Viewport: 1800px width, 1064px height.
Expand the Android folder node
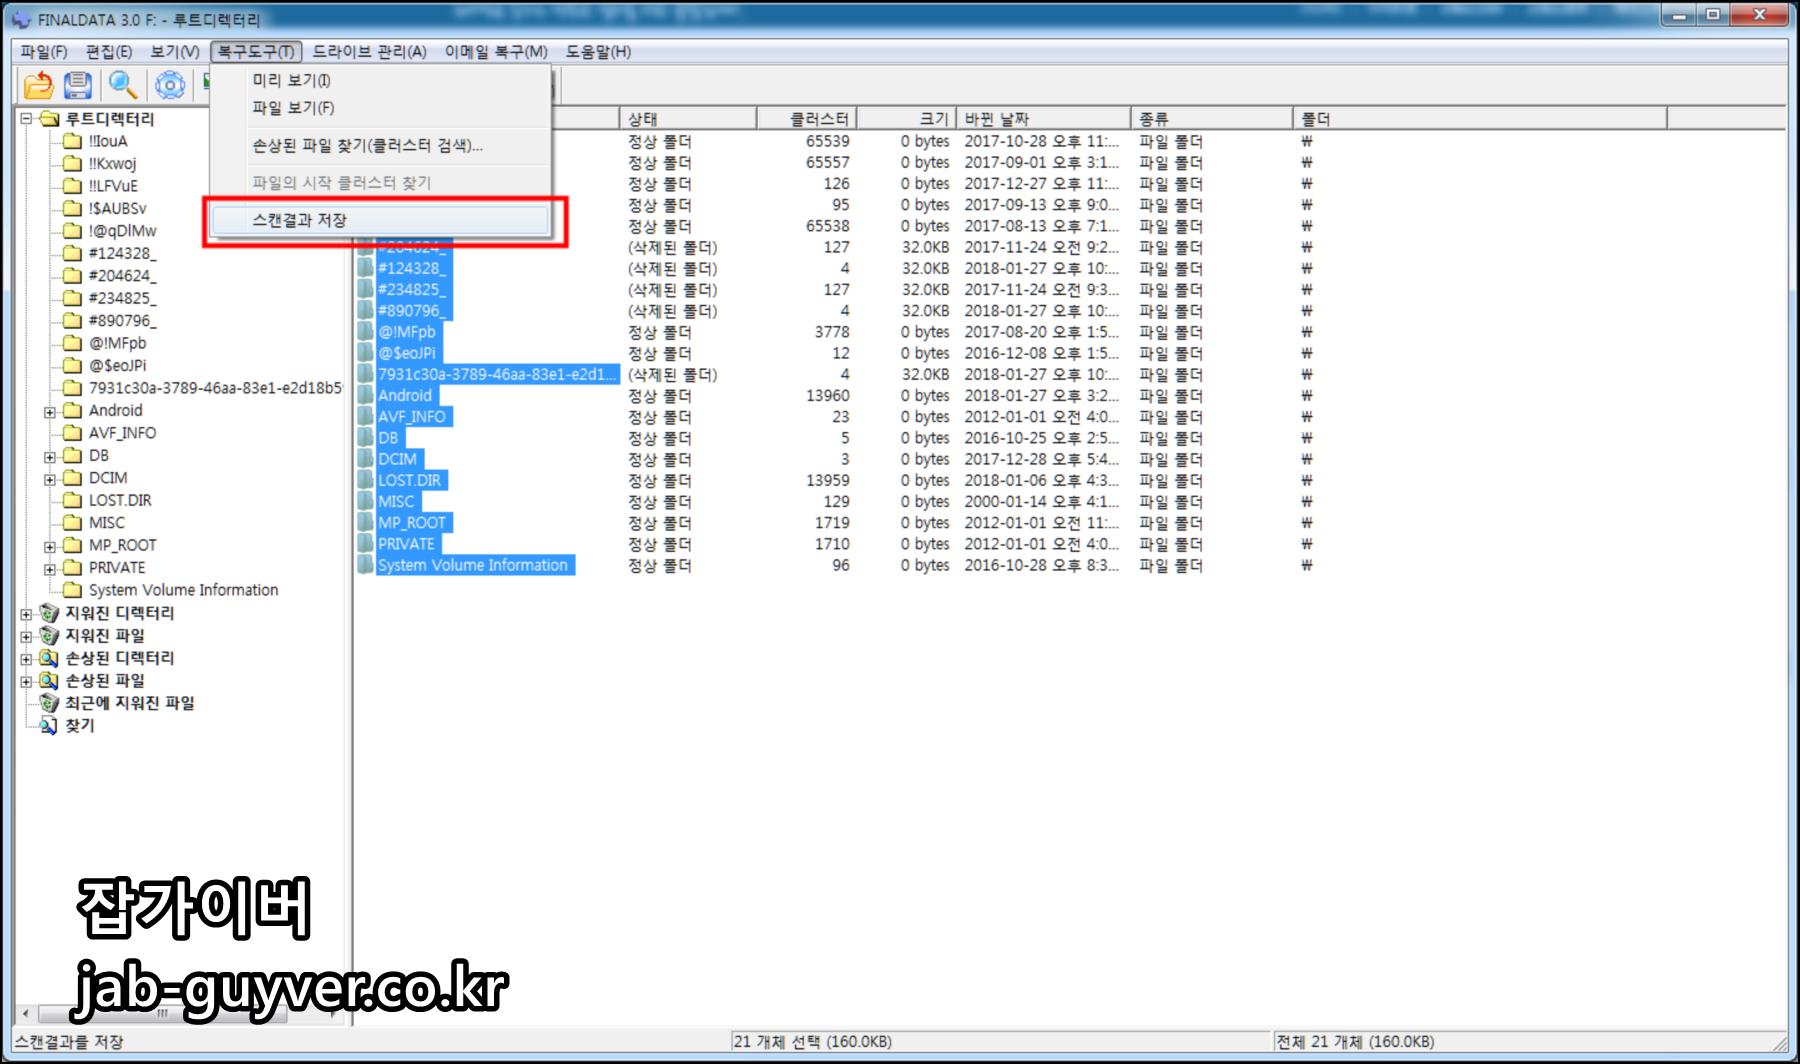[x=50, y=411]
